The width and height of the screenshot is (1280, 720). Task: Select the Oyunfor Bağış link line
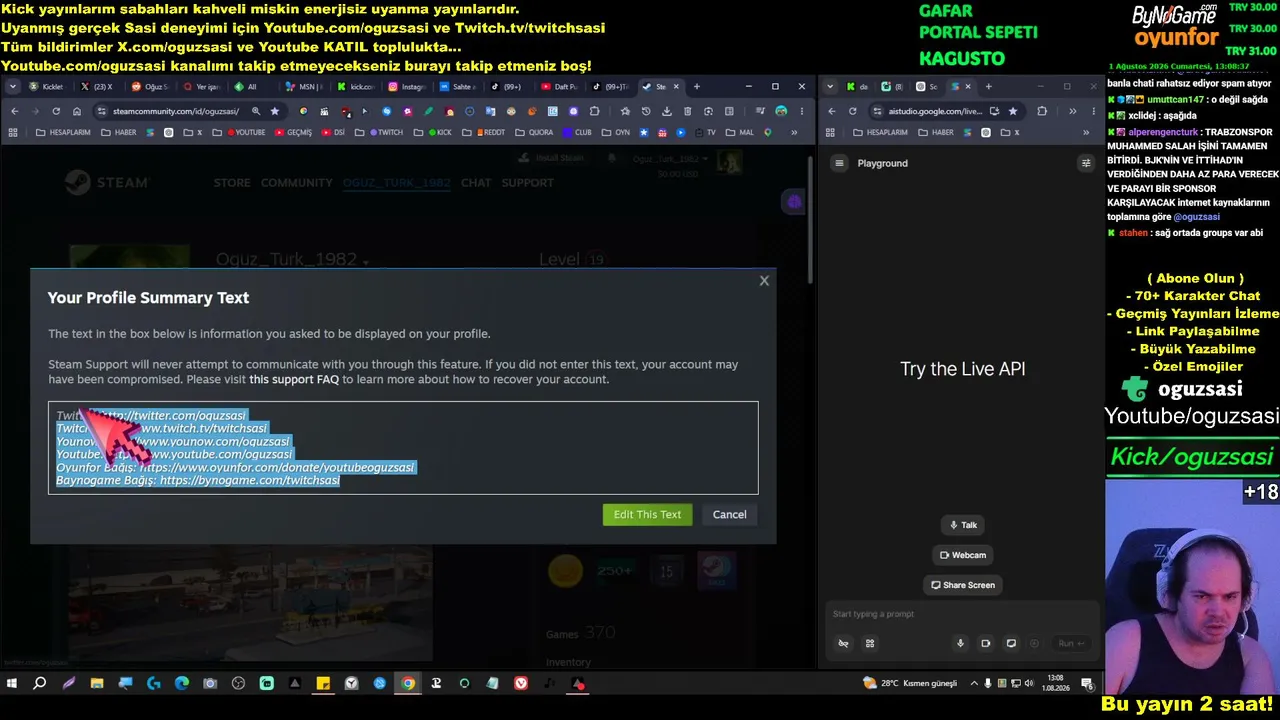(x=235, y=468)
